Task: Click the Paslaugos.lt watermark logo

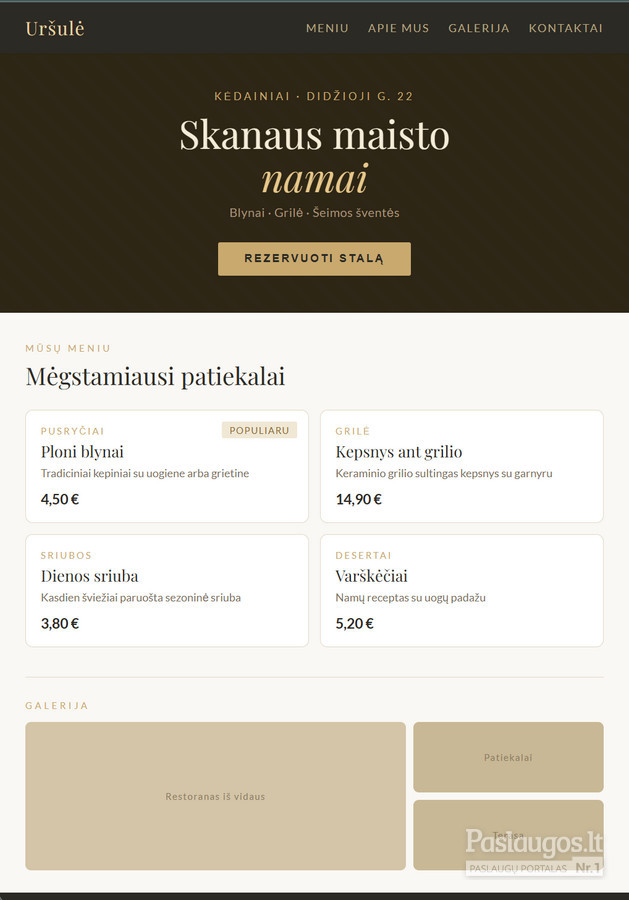Action: (x=534, y=851)
